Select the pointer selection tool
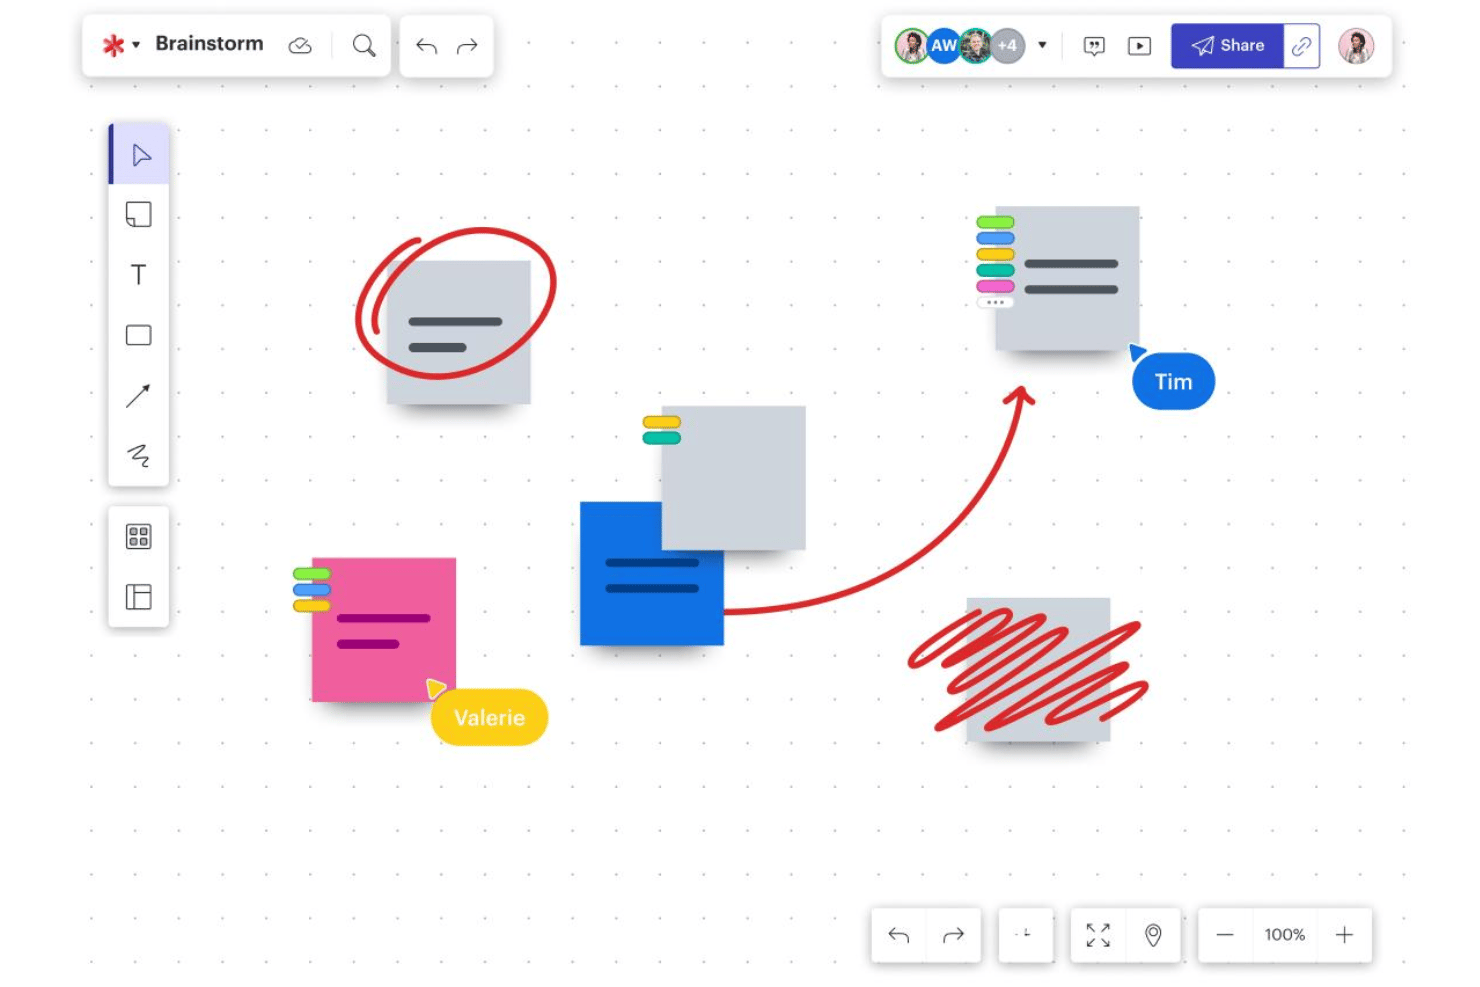Viewport: 1480px width, 987px height. [140, 155]
